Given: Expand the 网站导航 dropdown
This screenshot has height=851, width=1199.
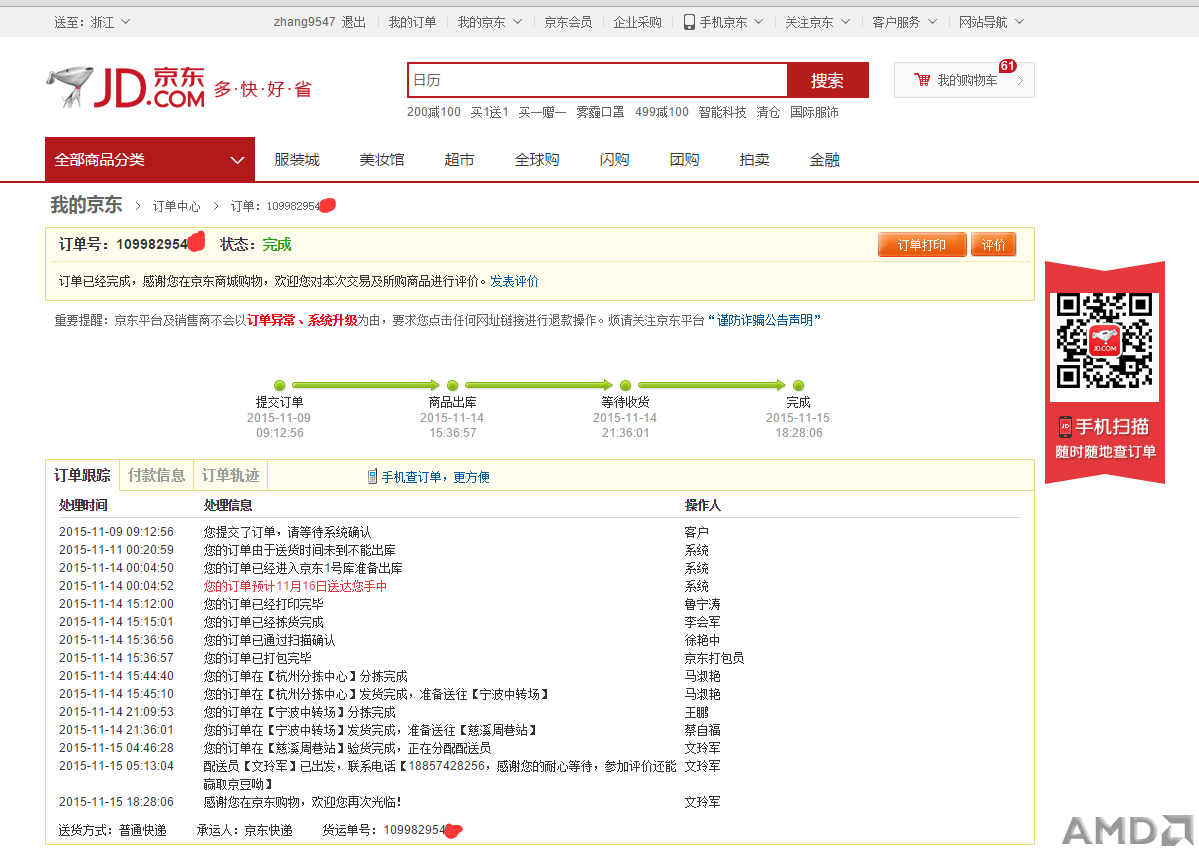Looking at the screenshot, I should (991, 22).
